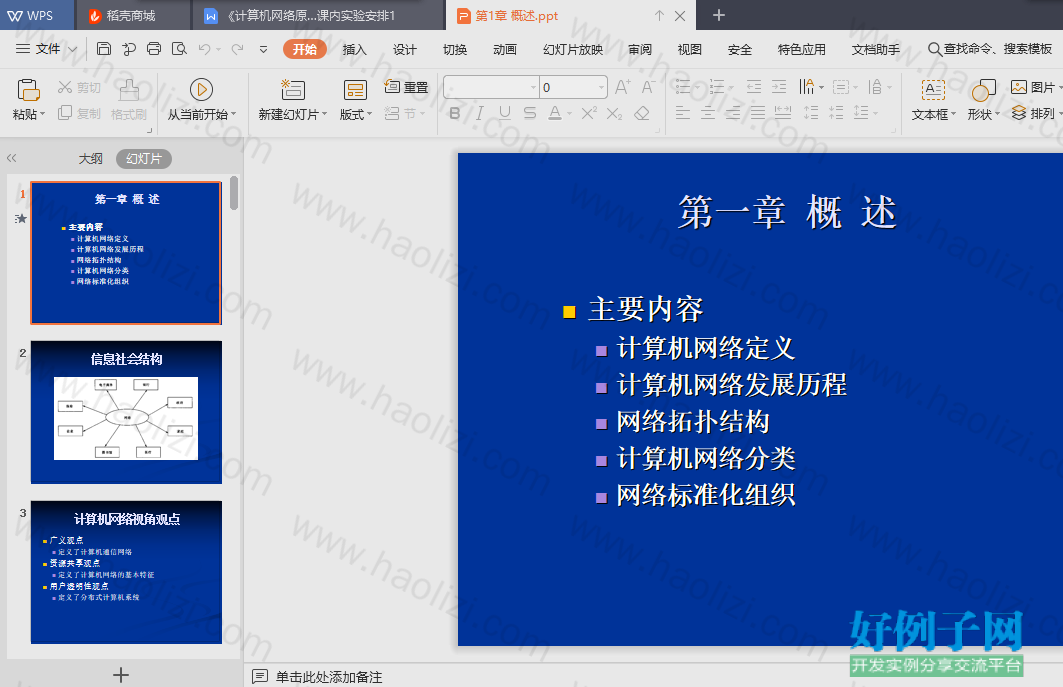
Task: Click the Reset (重置) button
Action: click(x=407, y=87)
